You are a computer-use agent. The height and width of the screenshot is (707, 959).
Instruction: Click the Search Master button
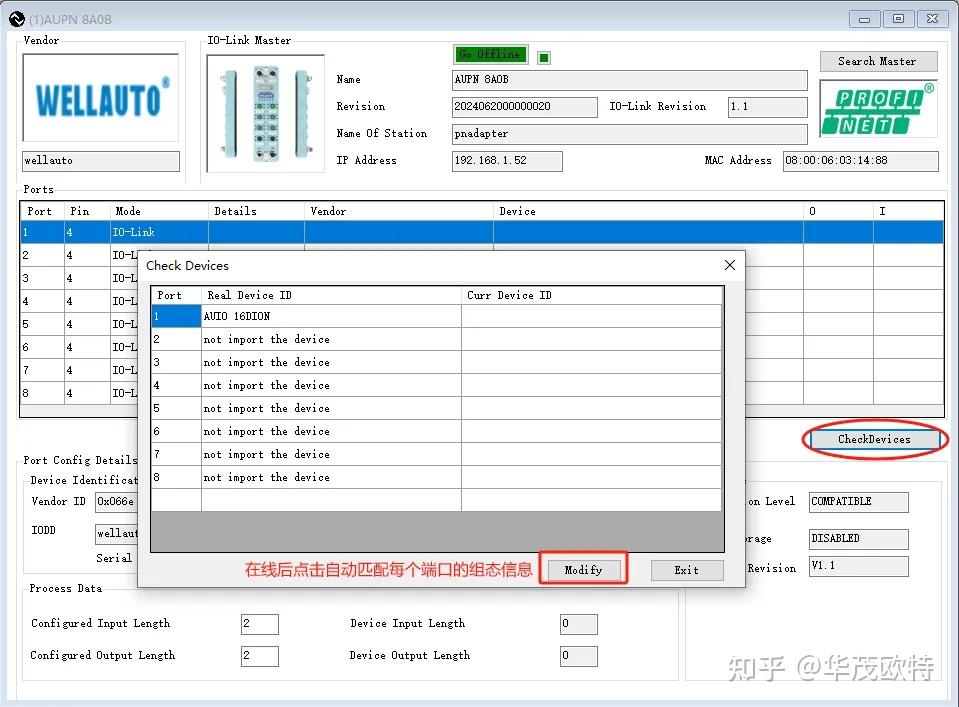click(x=878, y=61)
